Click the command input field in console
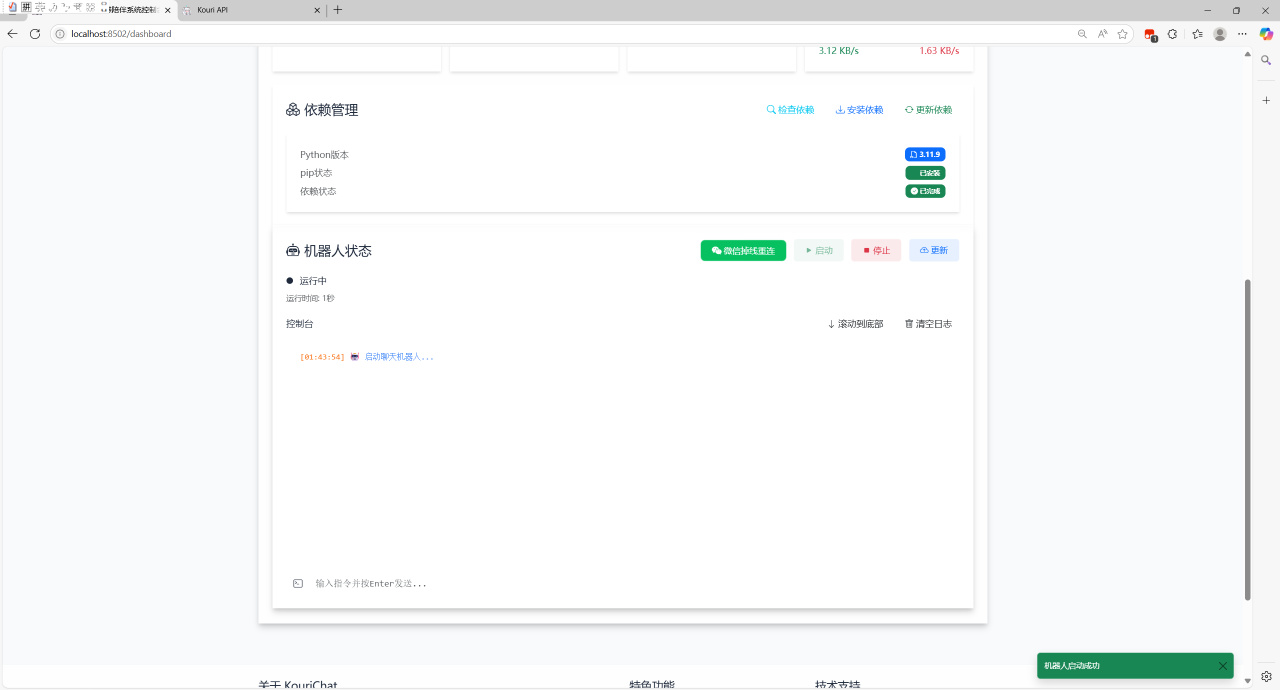The image size is (1280, 690). pyautogui.click(x=630, y=583)
